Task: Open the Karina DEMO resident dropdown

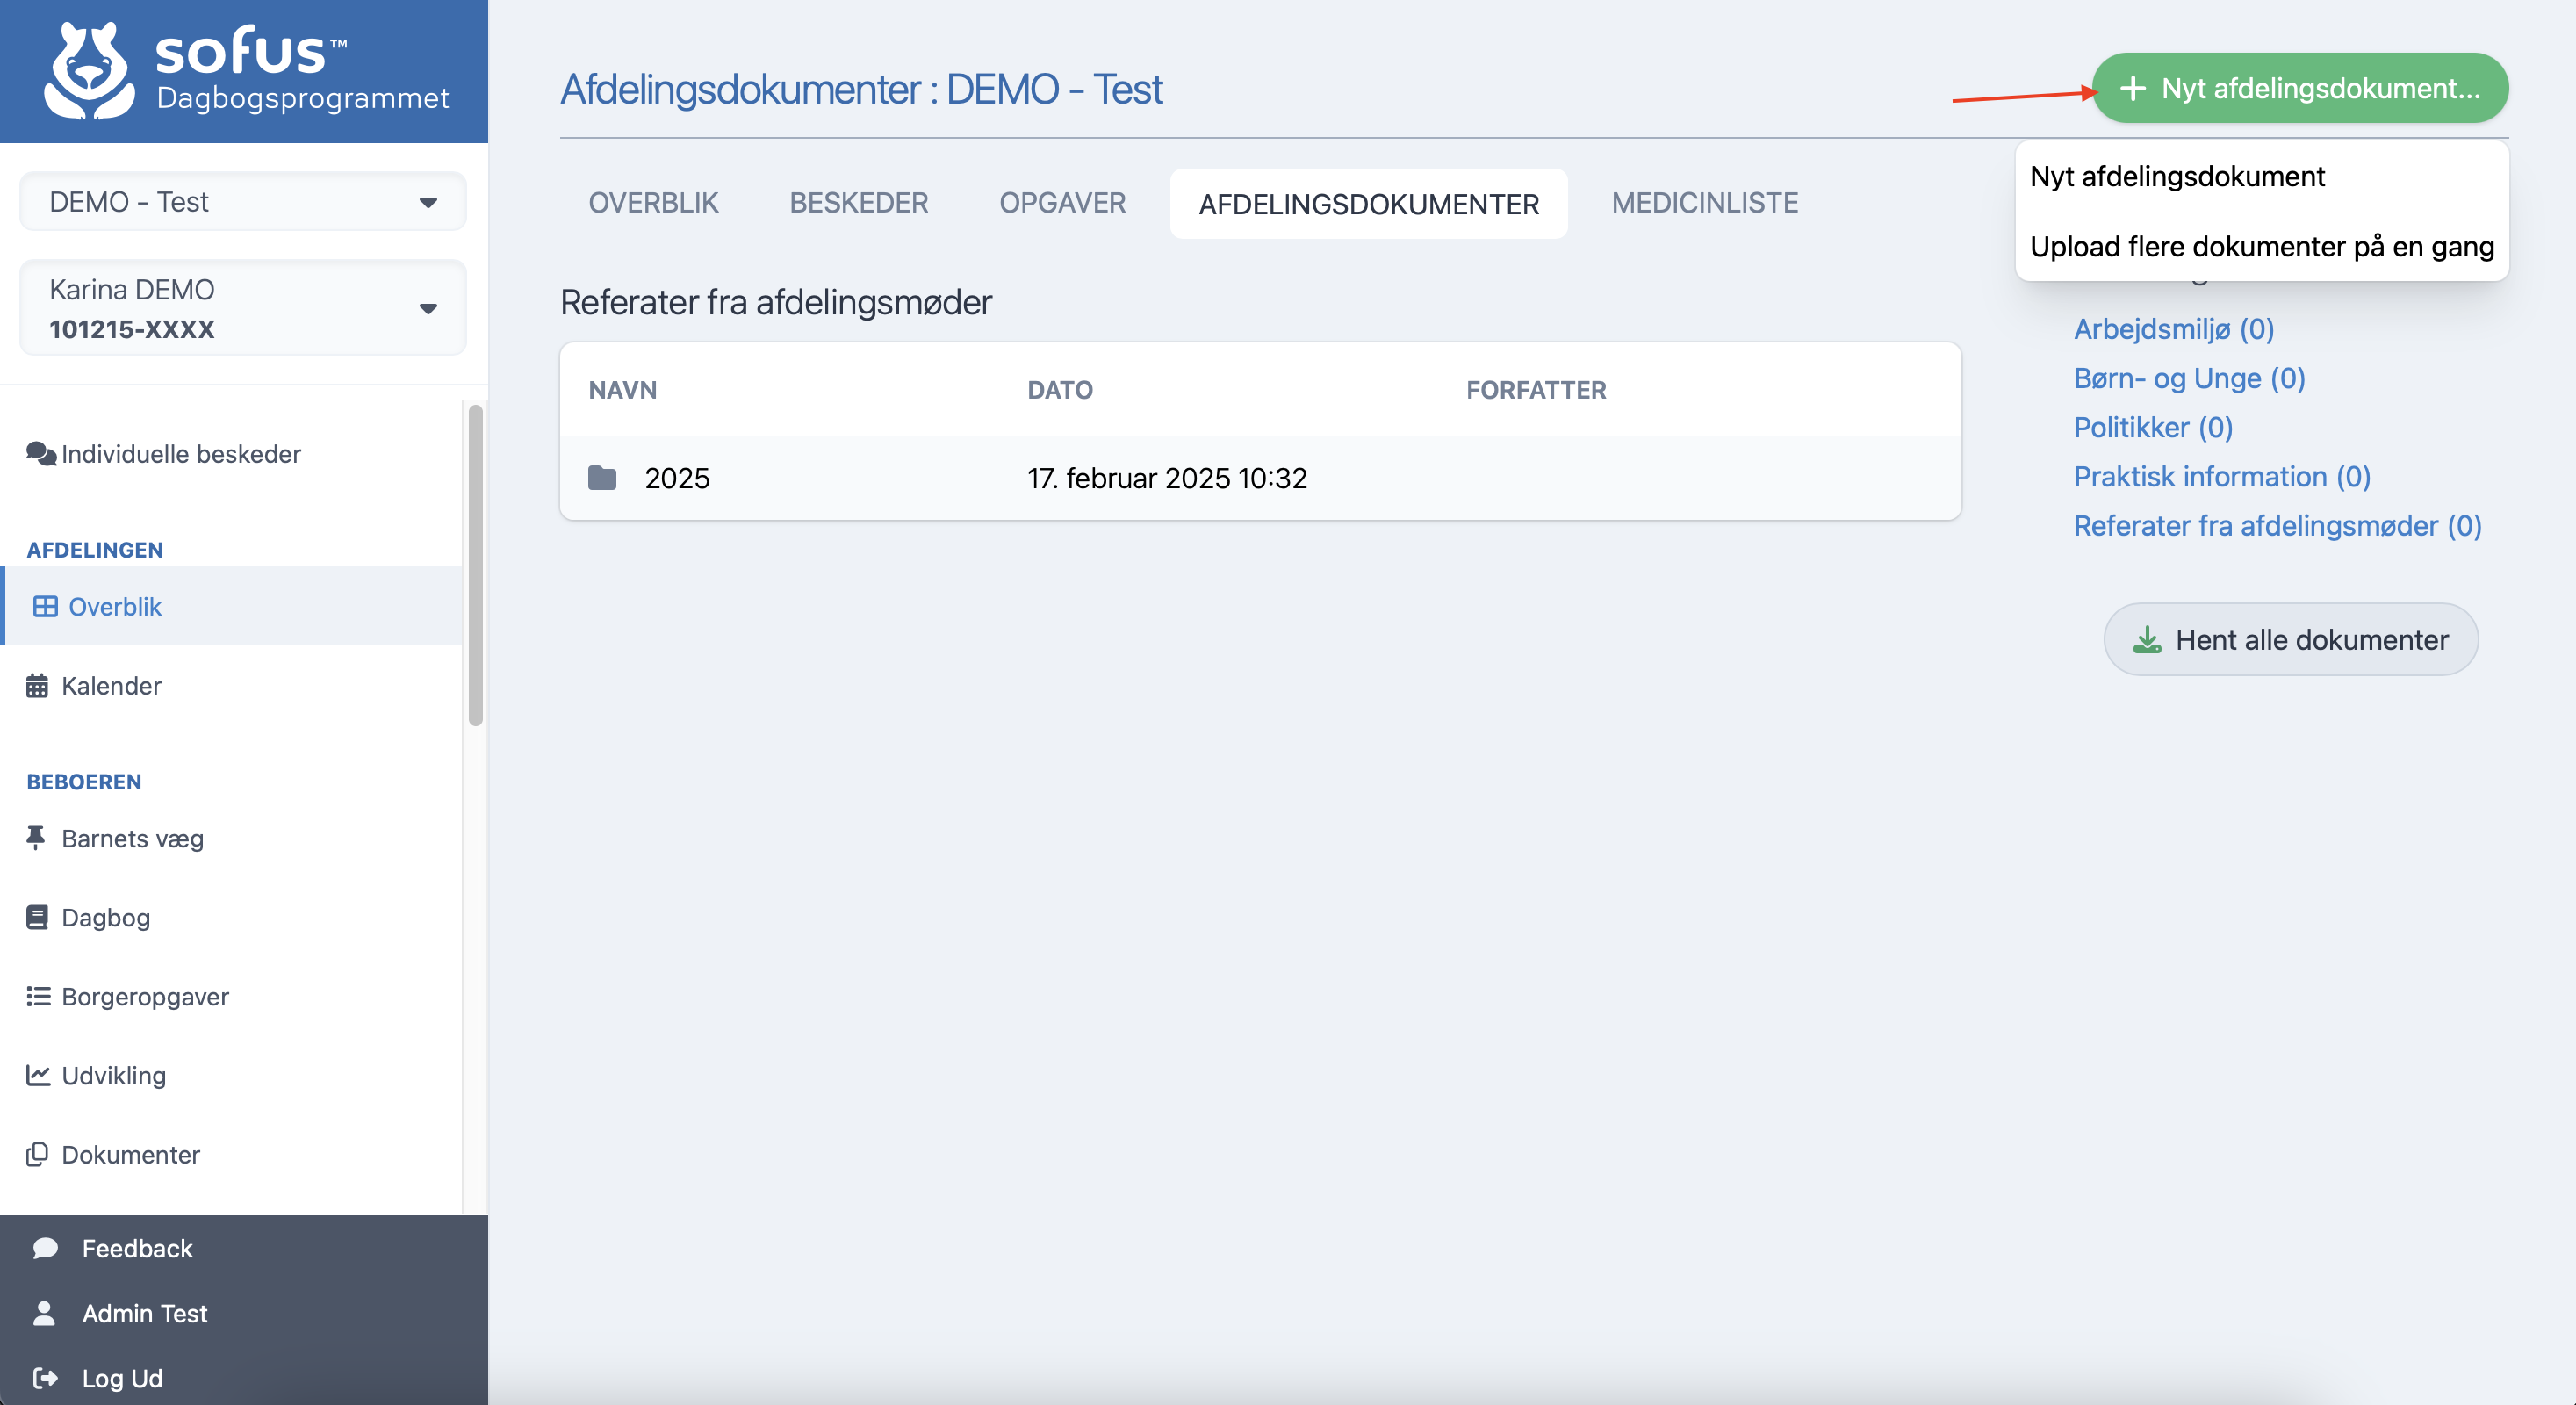Action: (x=243, y=308)
